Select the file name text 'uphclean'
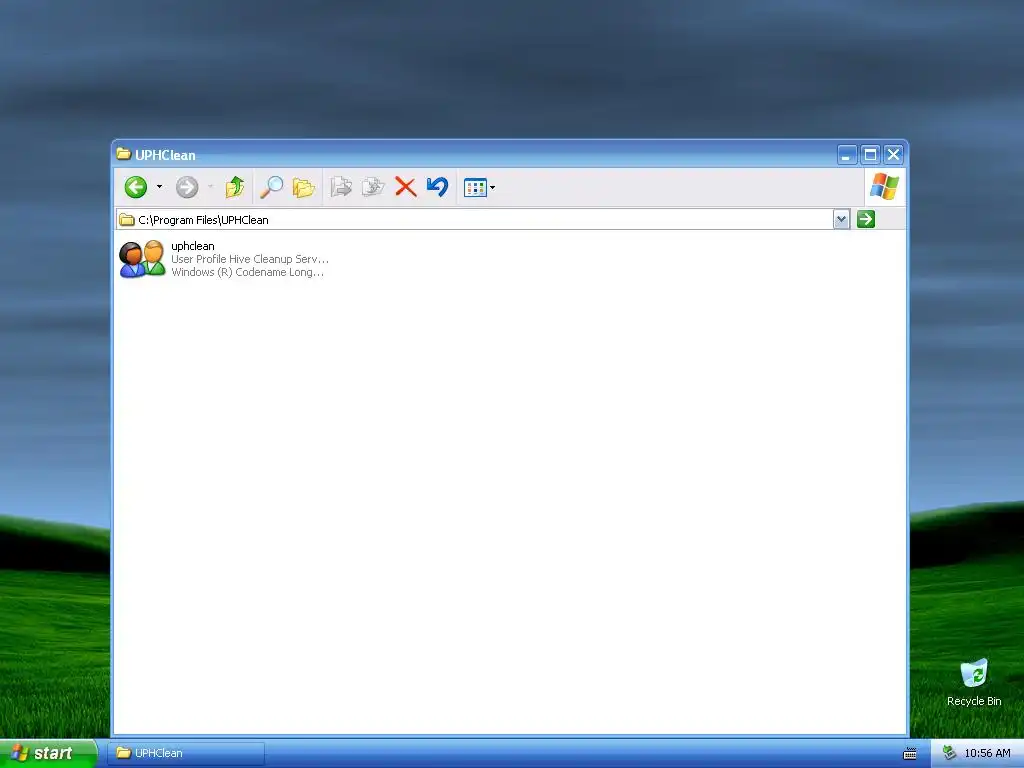The width and height of the screenshot is (1024, 768). tap(193, 246)
